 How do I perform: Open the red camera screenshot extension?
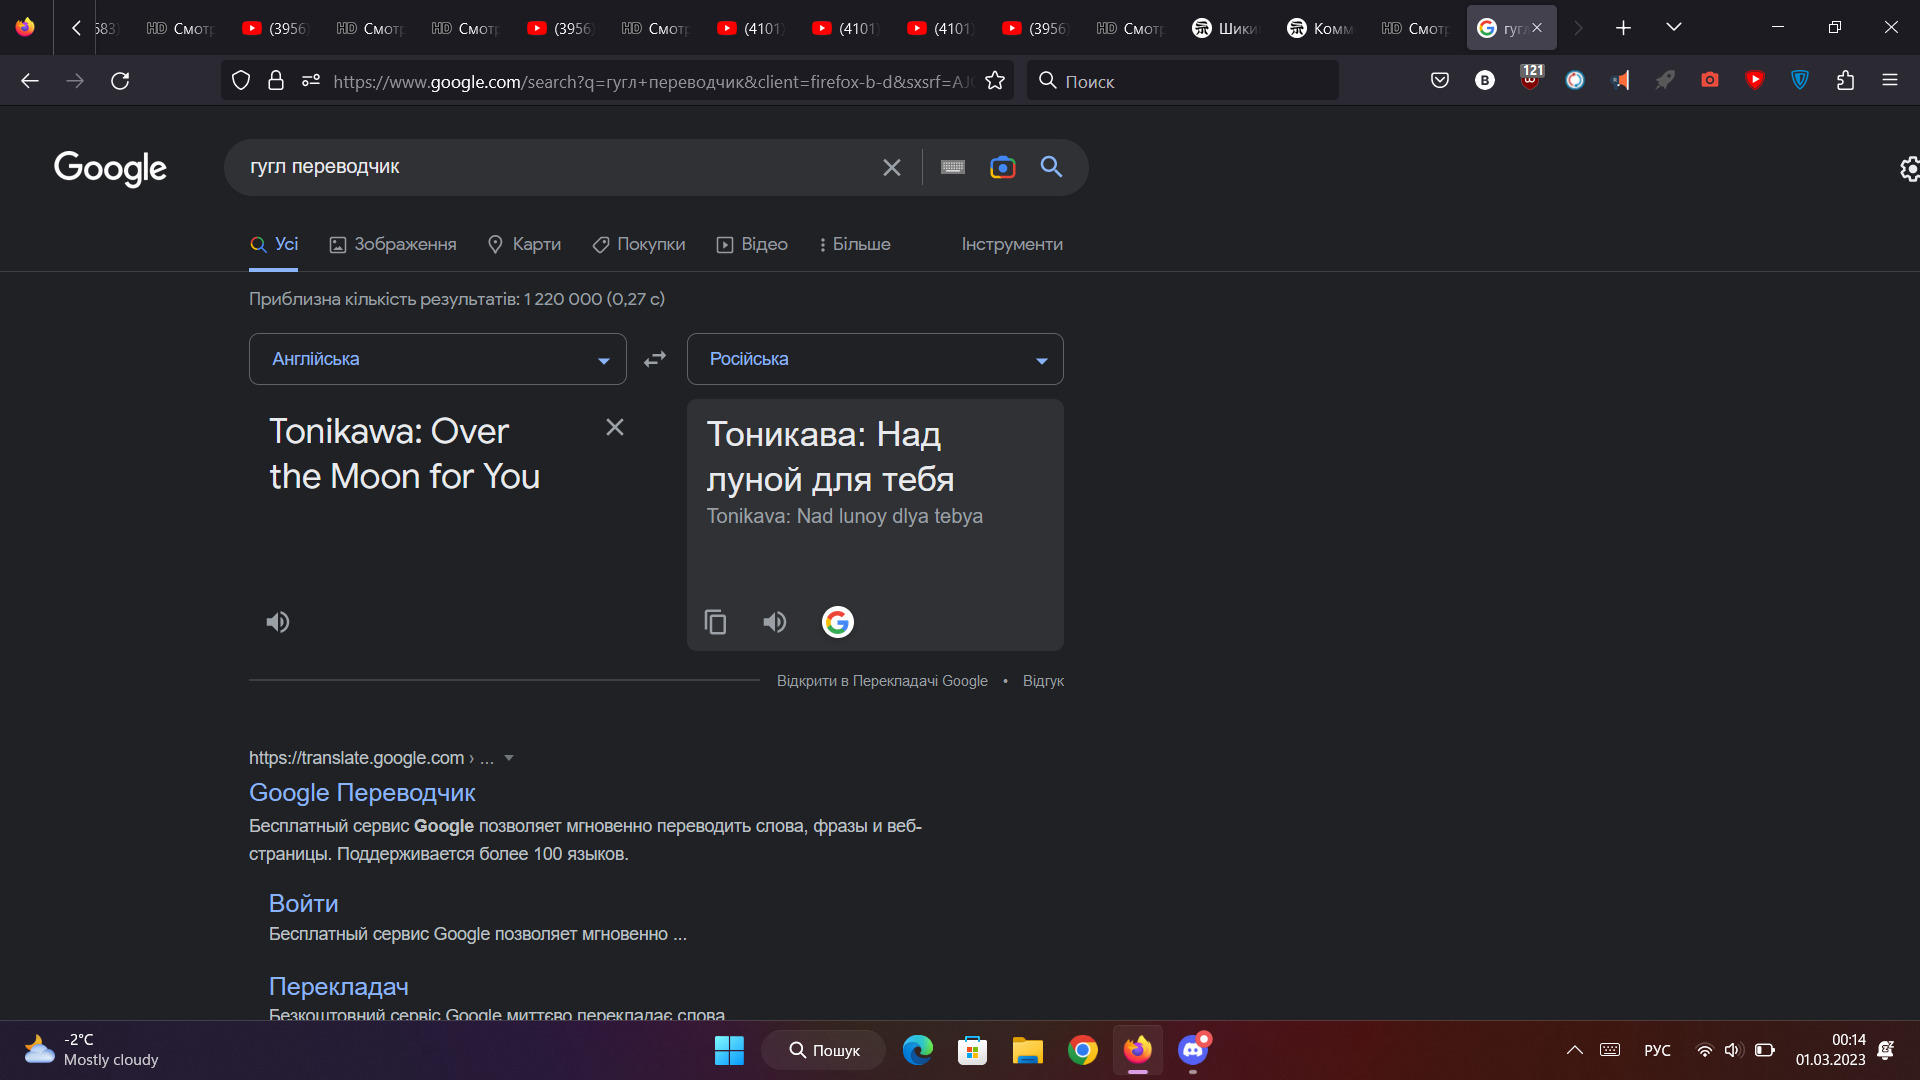[x=1710, y=80]
